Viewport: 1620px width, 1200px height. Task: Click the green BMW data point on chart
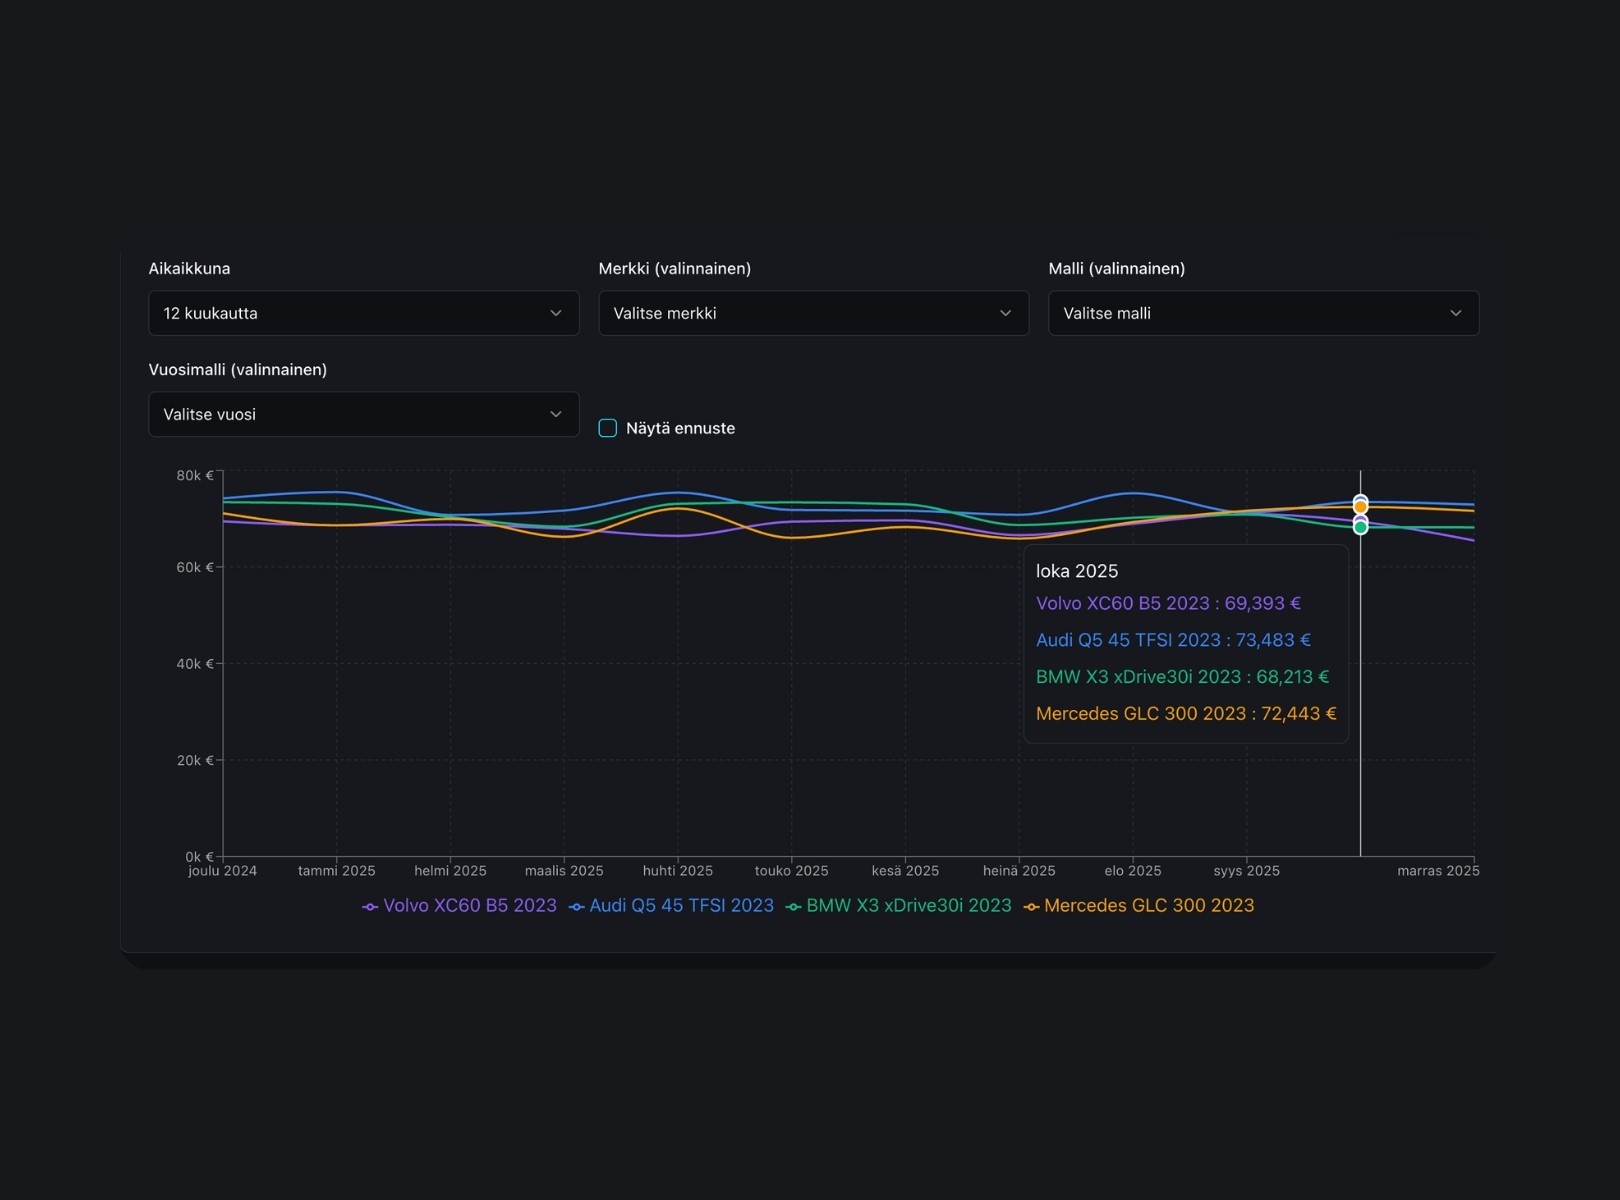pyautogui.click(x=1360, y=527)
